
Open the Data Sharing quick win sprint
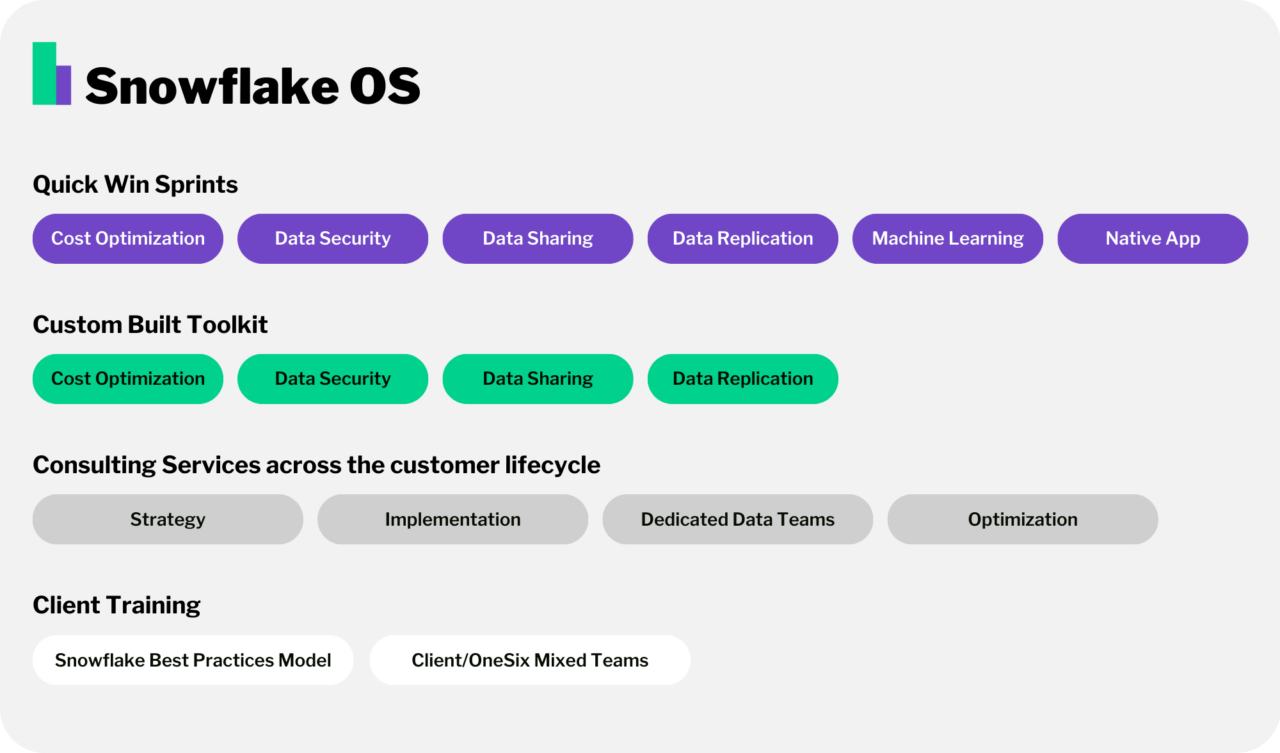click(x=537, y=238)
